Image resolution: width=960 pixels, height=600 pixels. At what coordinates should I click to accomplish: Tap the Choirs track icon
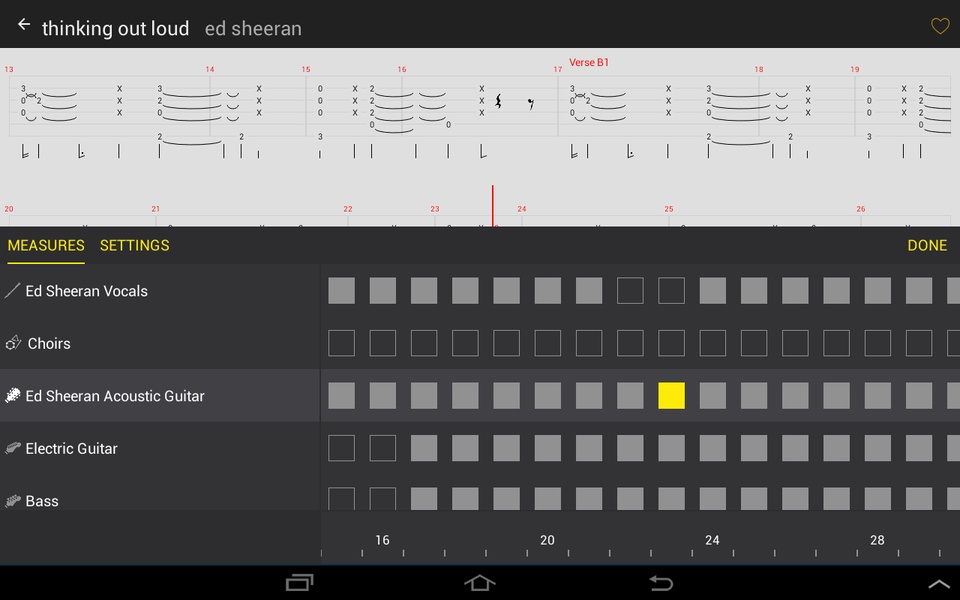coord(13,343)
